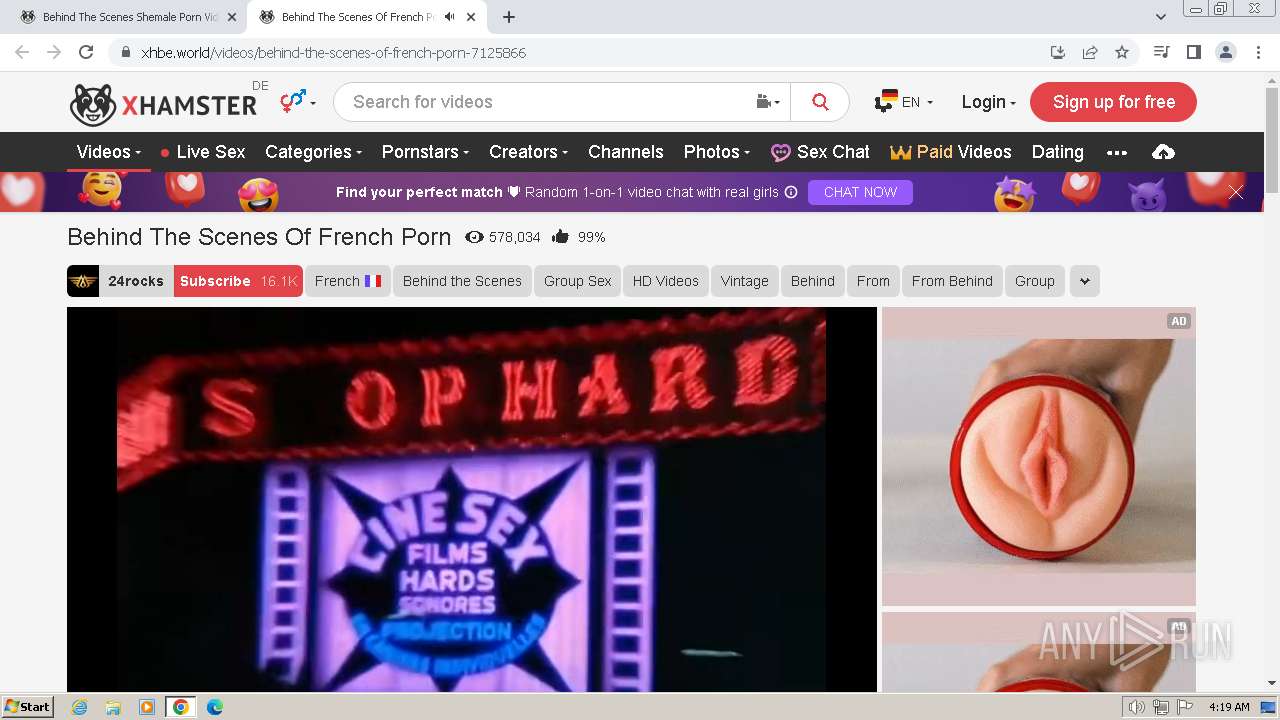Click the address bar URL
Viewport: 1280px width, 720px height.
(333, 53)
